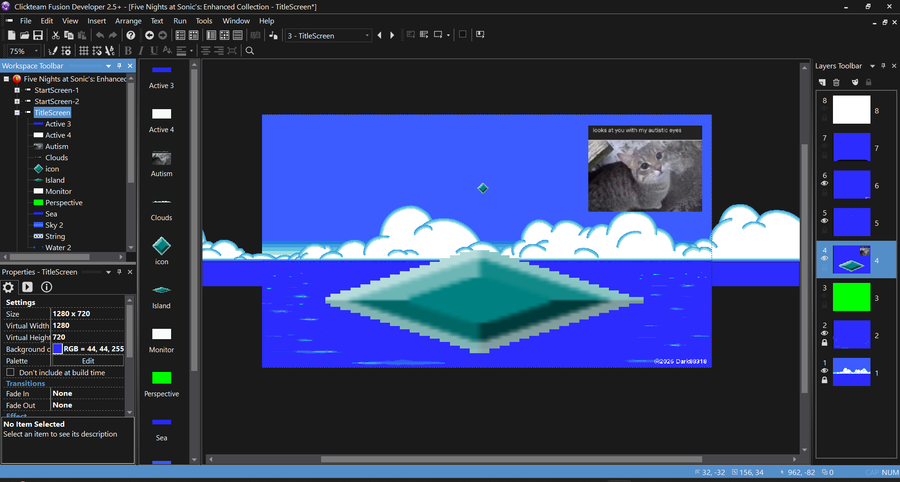The width and height of the screenshot is (900, 482).
Task: Show hidden layer 8 via eye toggle
Action: (825, 108)
